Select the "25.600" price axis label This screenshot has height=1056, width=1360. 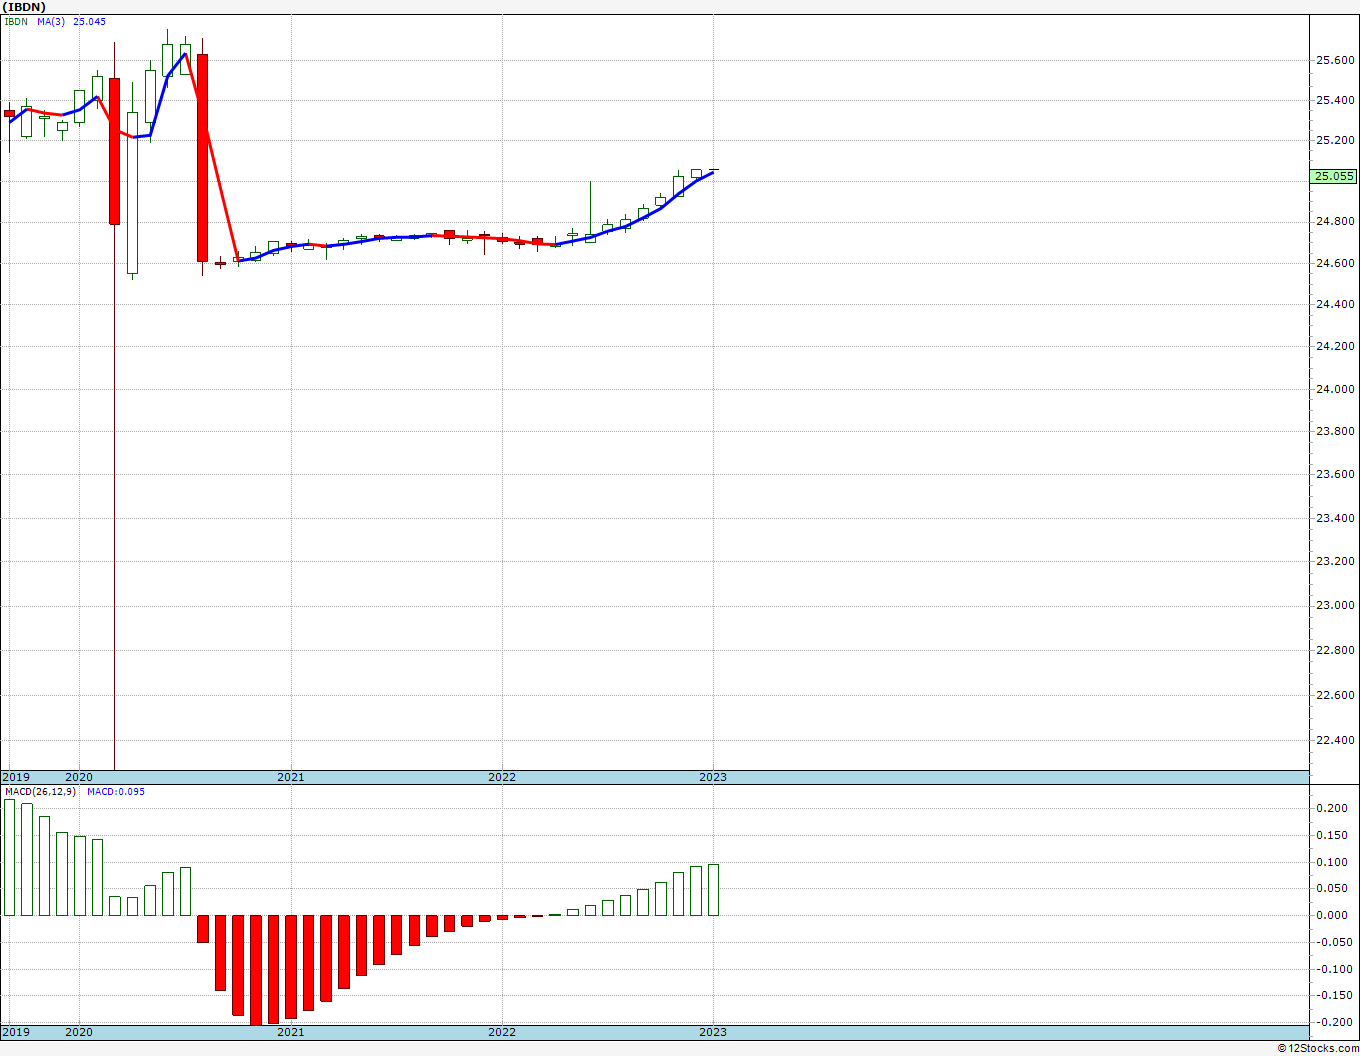1335,60
